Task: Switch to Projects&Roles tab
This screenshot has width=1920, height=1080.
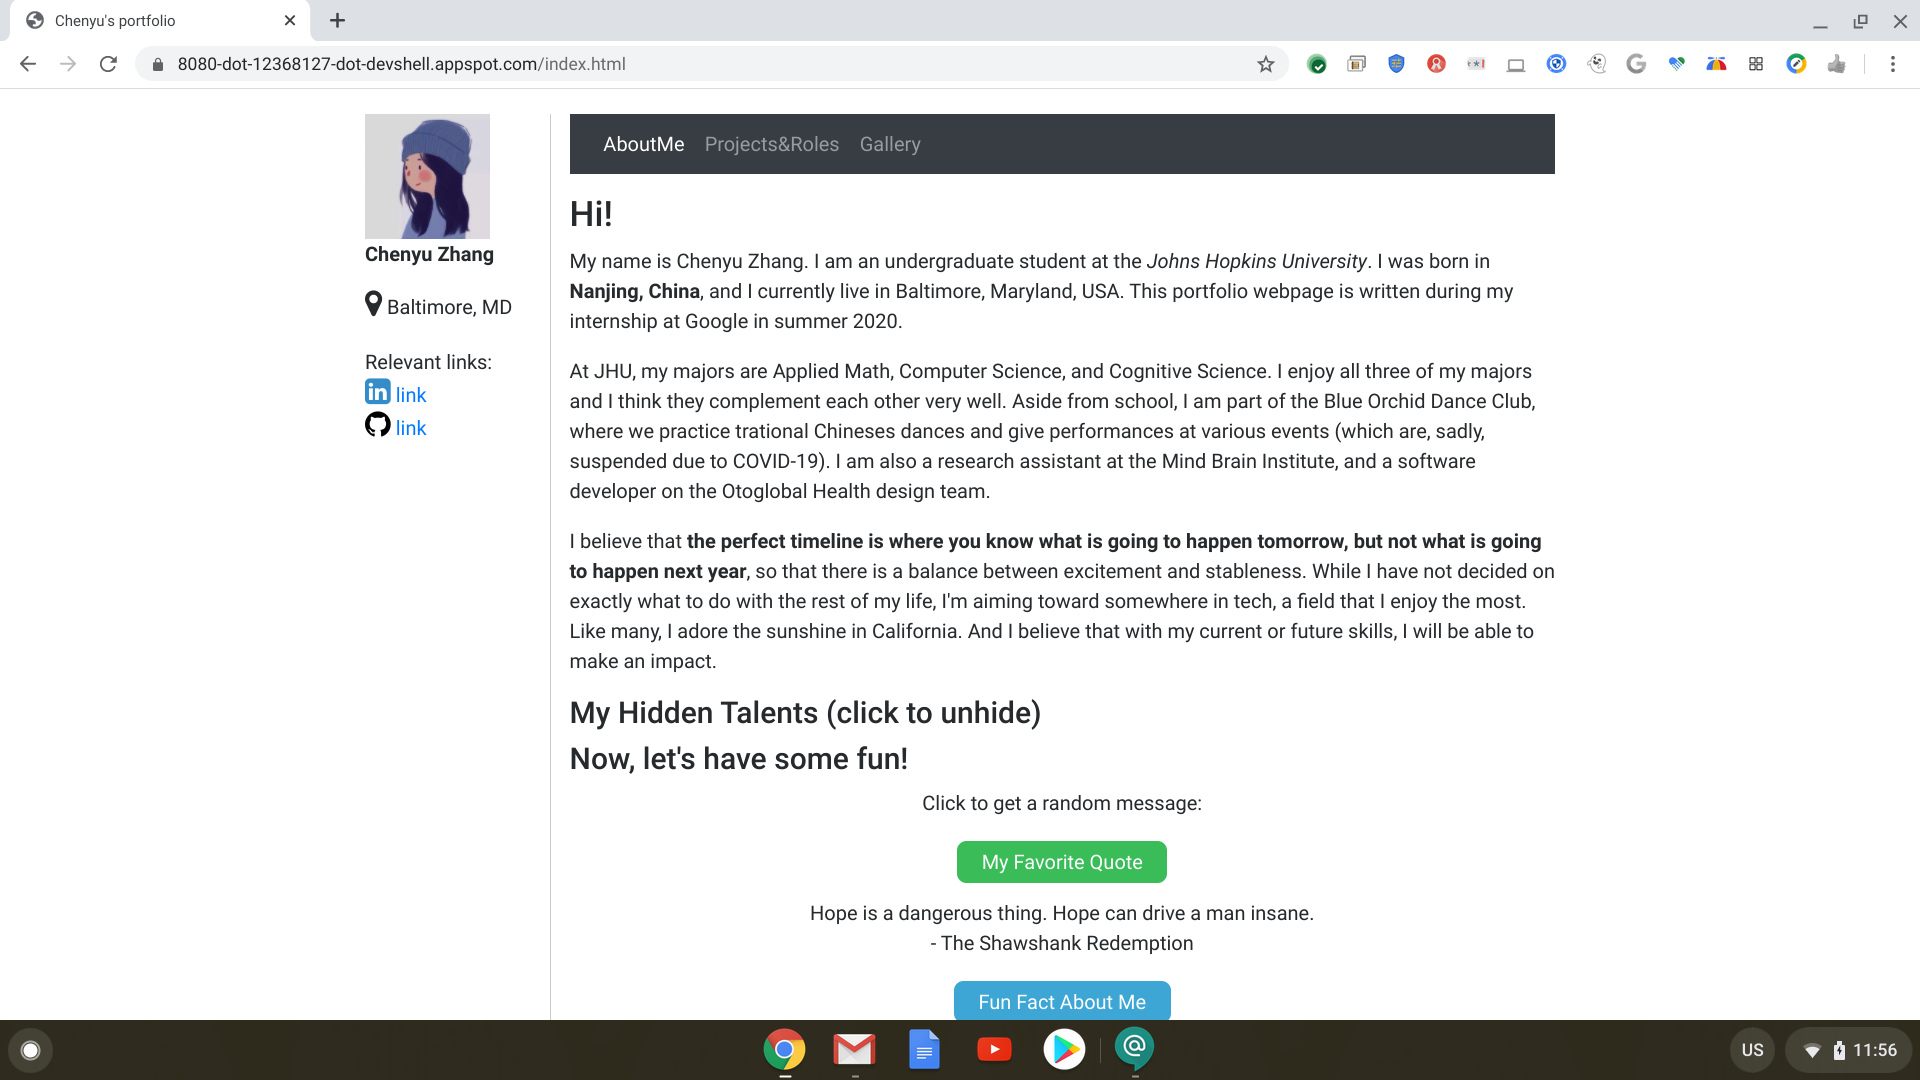Action: (x=771, y=144)
